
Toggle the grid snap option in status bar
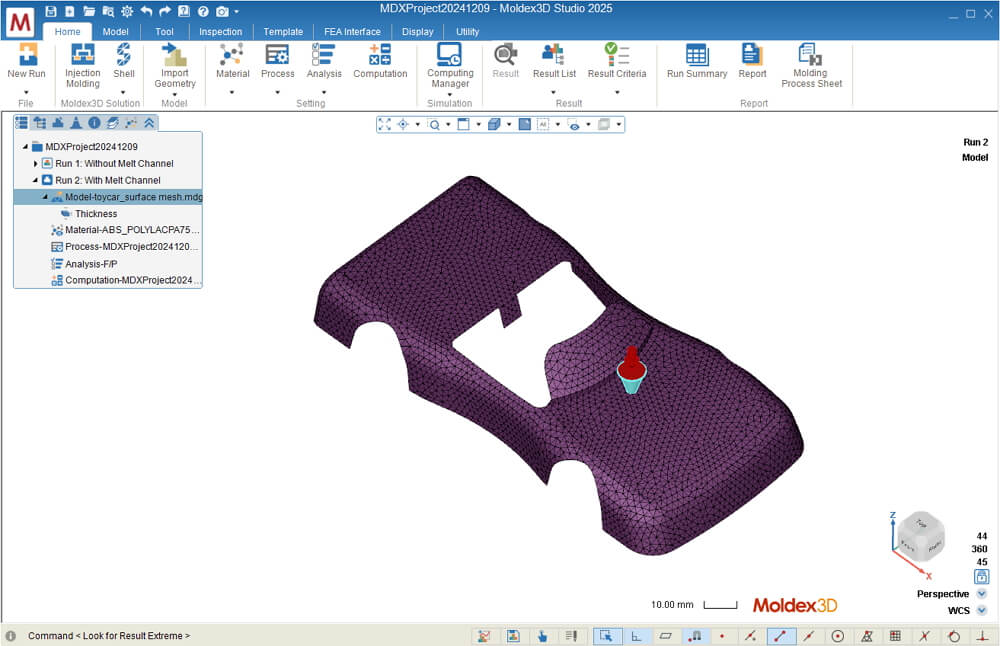tap(895, 636)
